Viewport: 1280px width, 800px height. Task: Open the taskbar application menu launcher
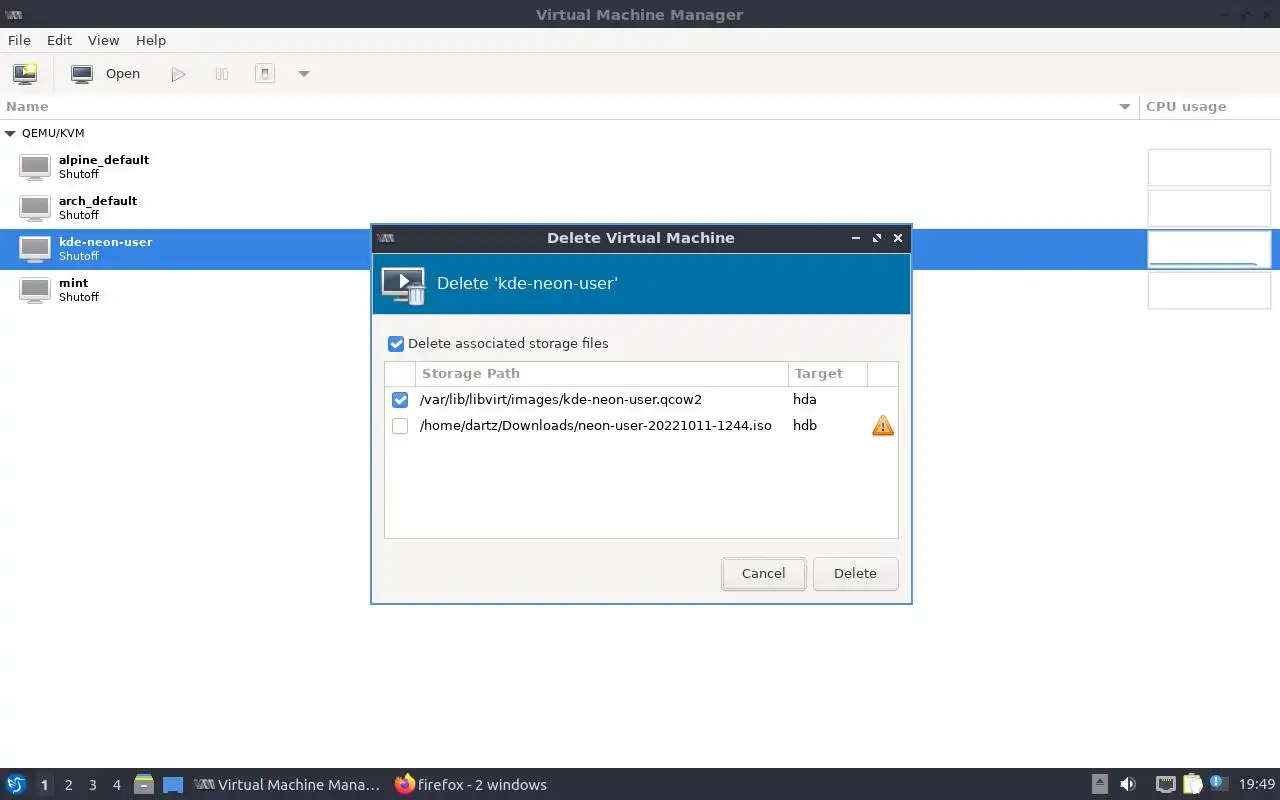(16, 784)
